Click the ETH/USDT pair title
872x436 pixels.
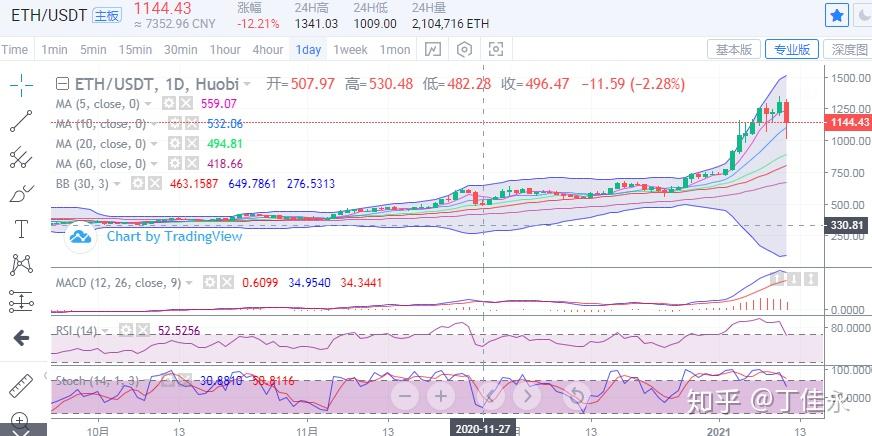48,15
